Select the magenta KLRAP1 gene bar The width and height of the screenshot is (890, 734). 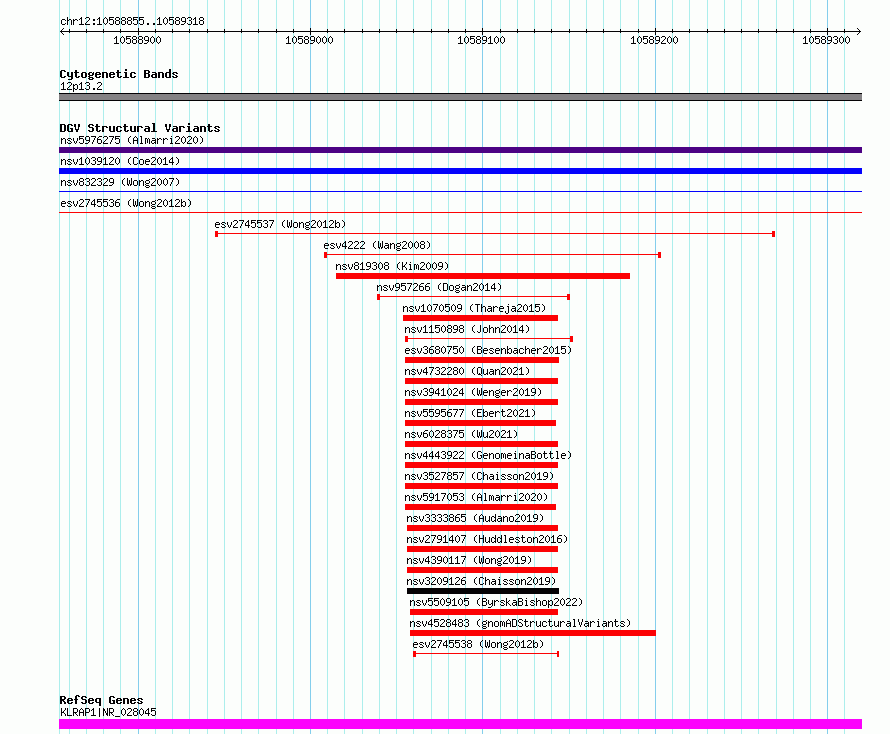point(460,724)
